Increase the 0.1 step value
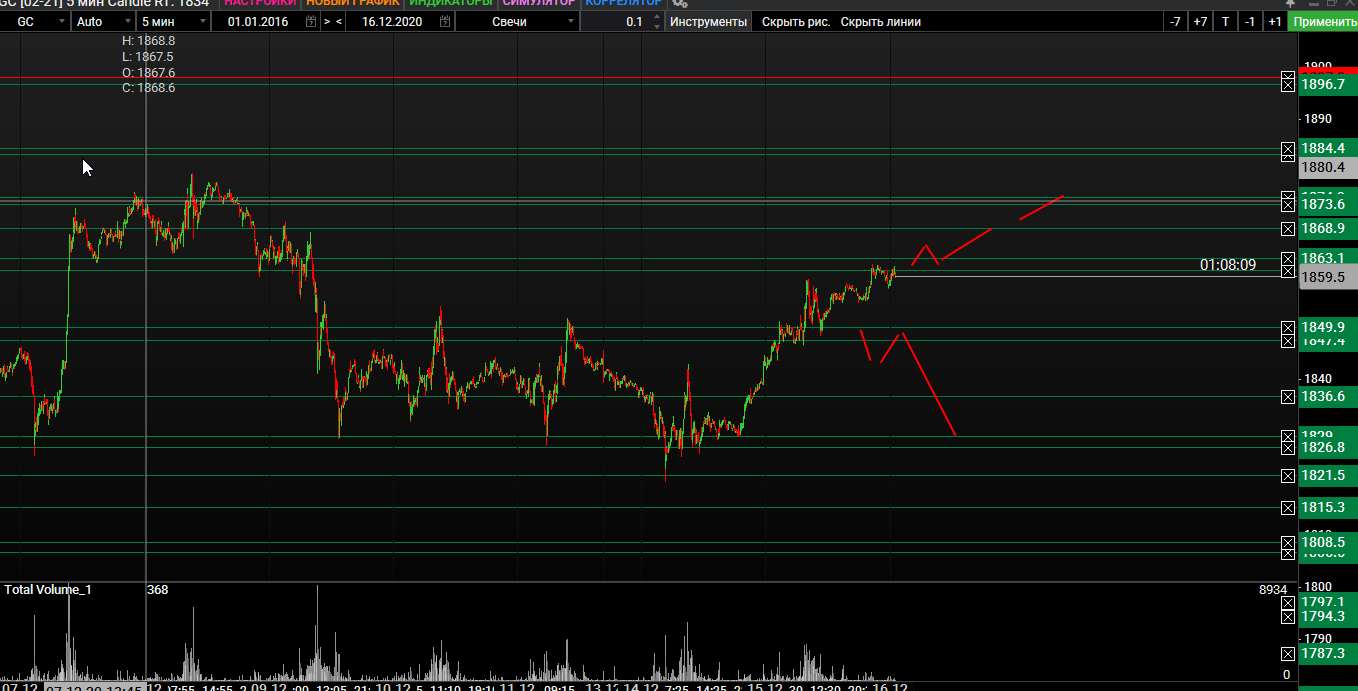Image resolution: width=1358 pixels, height=691 pixels. pos(656,17)
